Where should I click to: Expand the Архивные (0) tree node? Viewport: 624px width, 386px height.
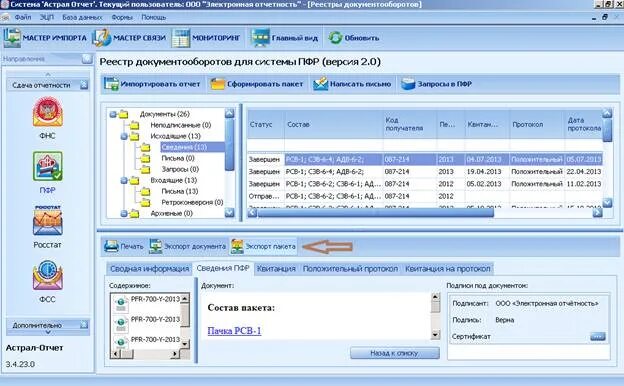coord(124,214)
